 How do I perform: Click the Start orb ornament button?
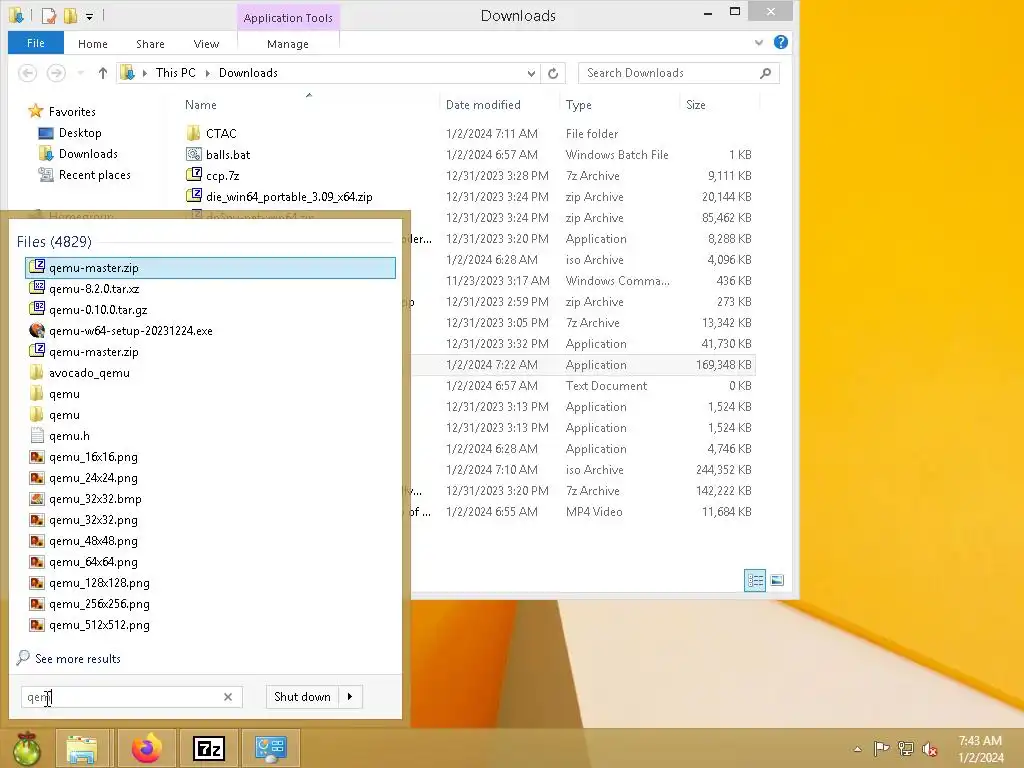(27, 748)
